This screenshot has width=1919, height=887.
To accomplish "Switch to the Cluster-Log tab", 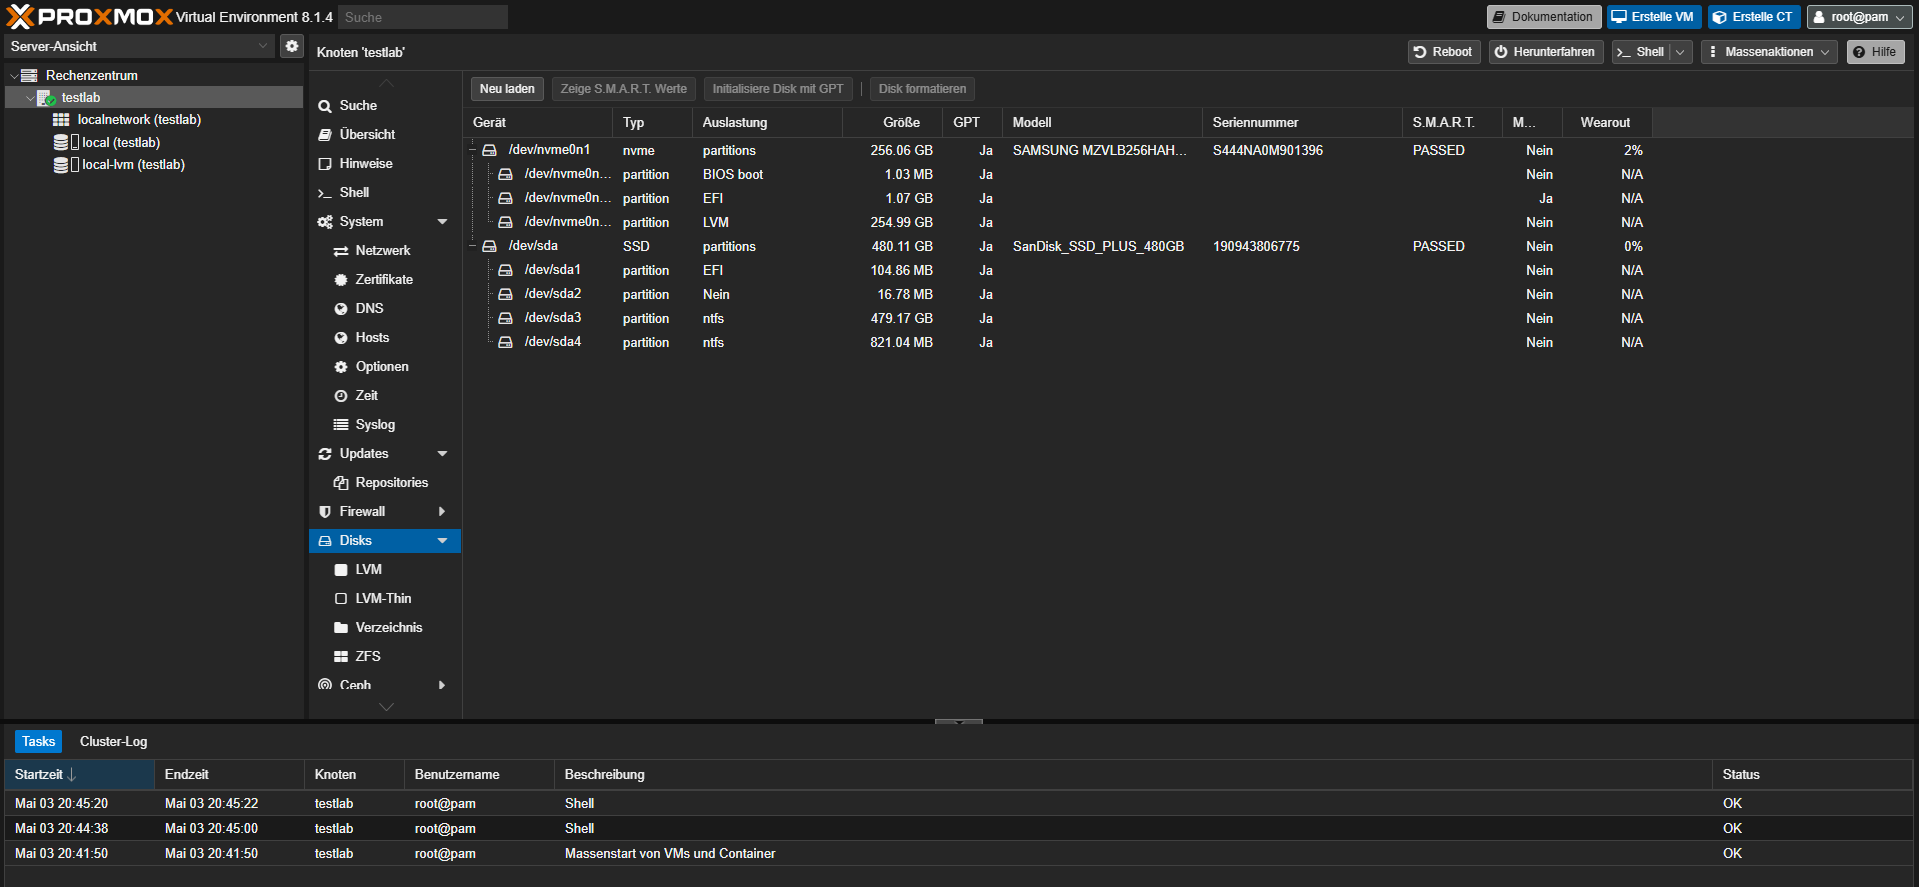I will click(x=113, y=741).
